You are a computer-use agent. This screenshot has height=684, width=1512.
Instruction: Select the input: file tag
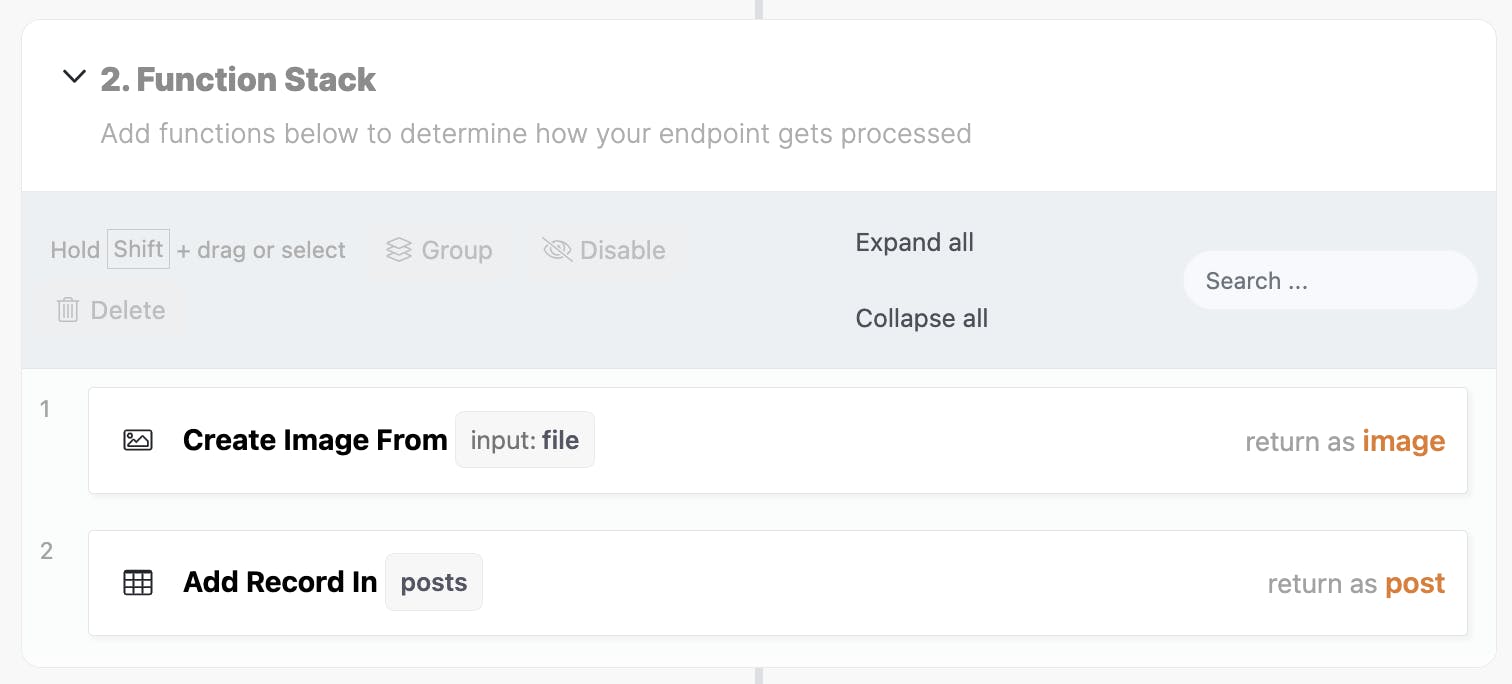pos(525,440)
